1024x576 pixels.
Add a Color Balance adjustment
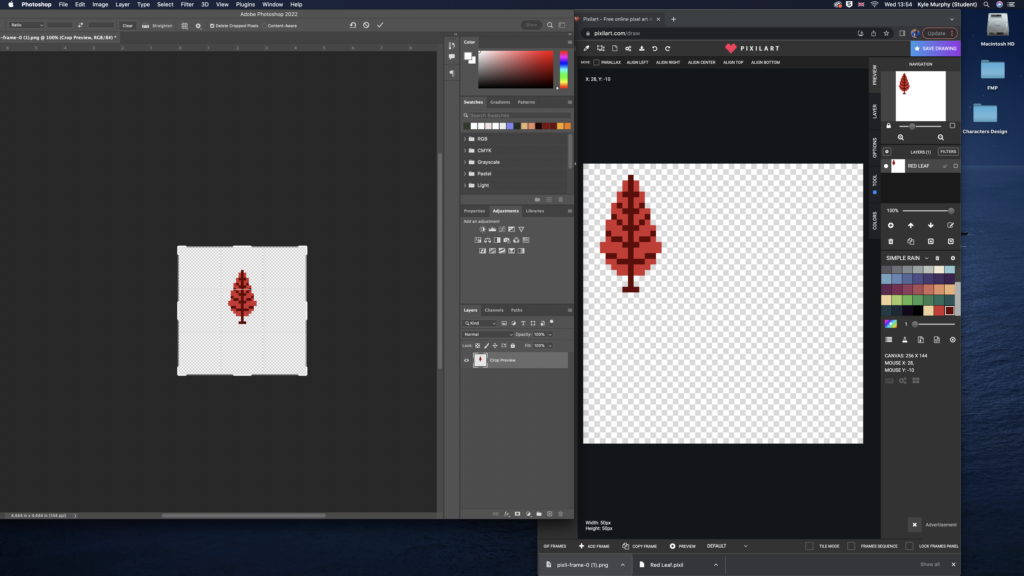pos(487,240)
